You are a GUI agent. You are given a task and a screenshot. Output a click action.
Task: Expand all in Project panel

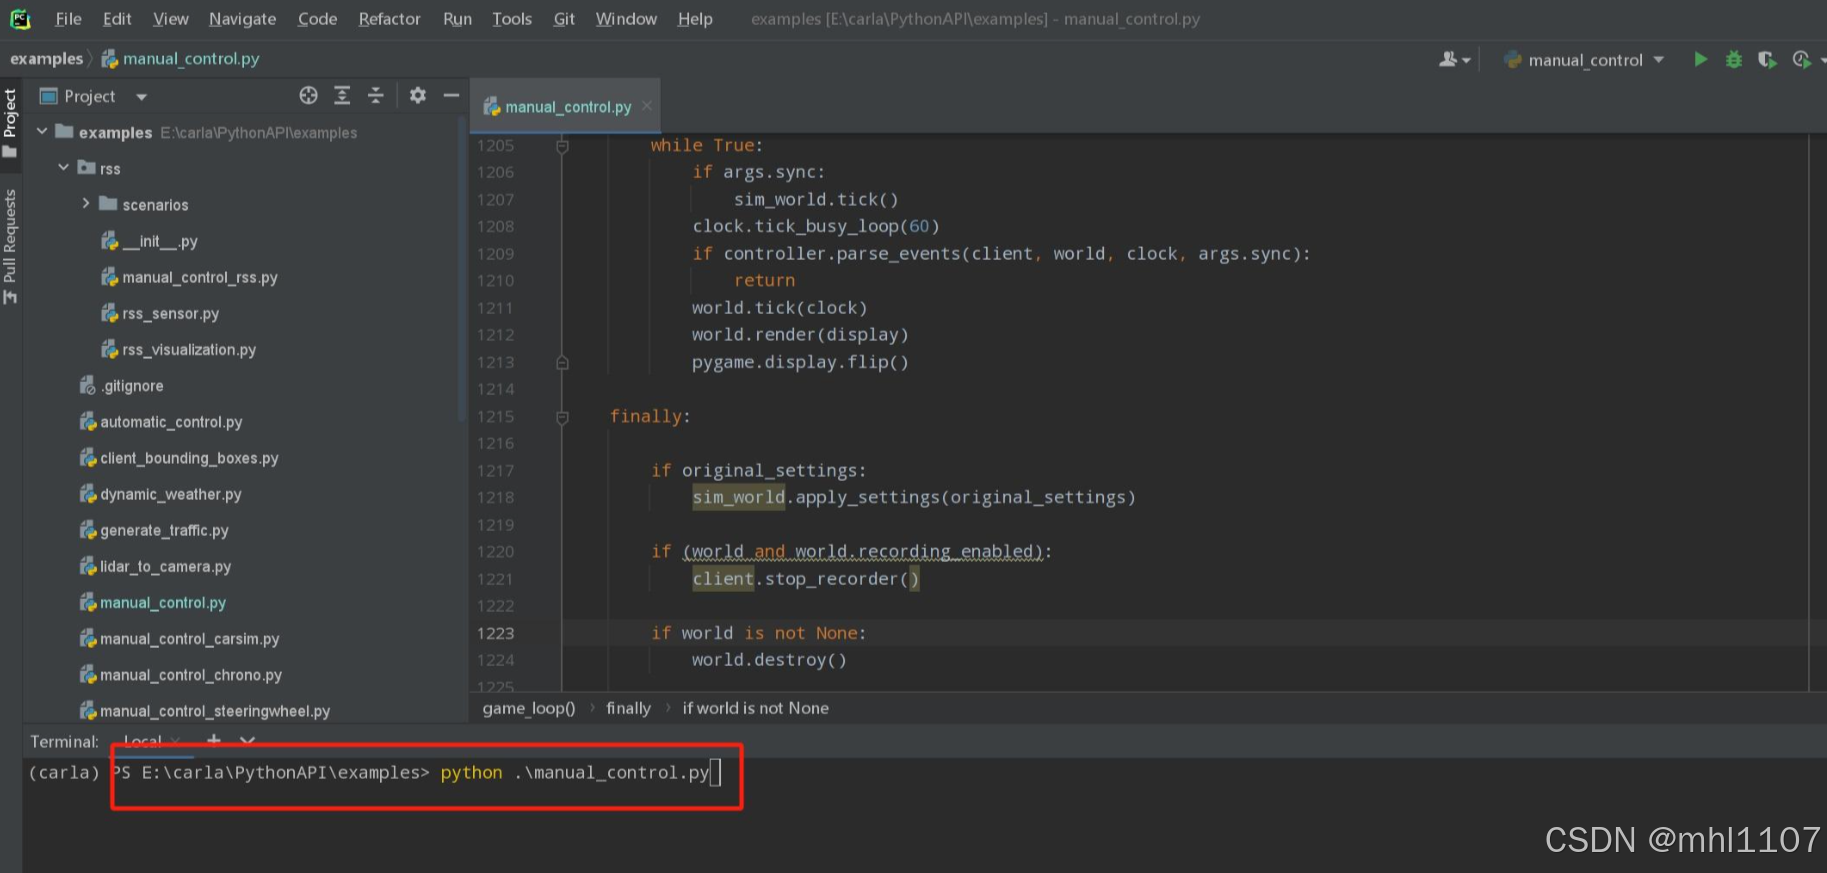click(342, 96)
